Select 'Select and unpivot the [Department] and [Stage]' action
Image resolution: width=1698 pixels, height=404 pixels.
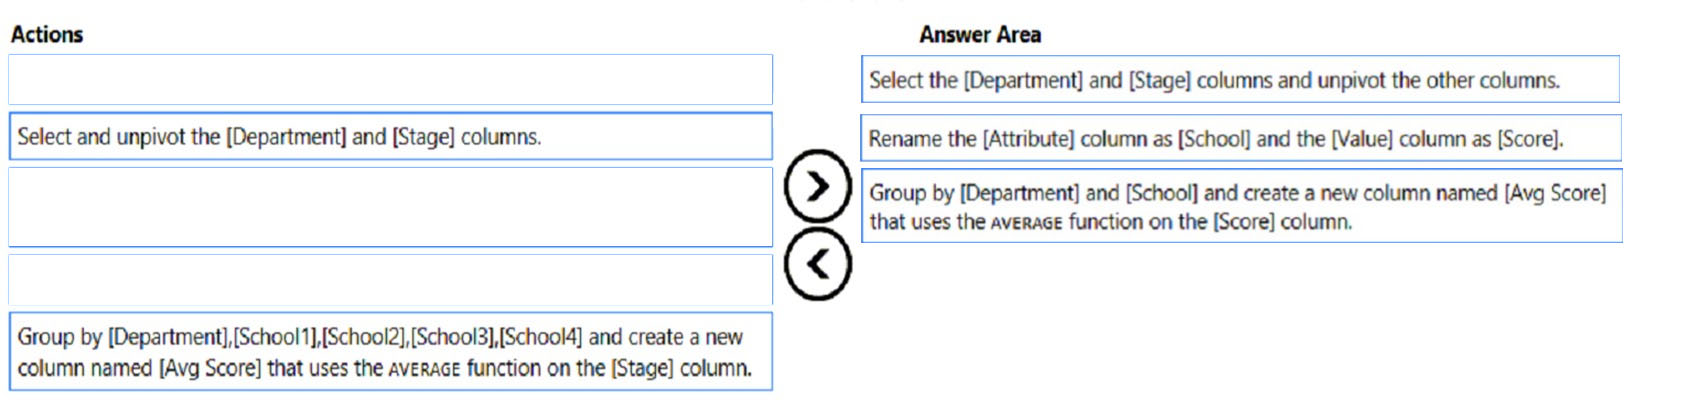click(390, 136)
